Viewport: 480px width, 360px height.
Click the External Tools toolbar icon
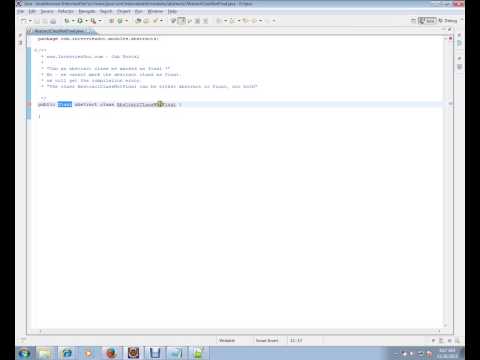[x=93, y=21]
